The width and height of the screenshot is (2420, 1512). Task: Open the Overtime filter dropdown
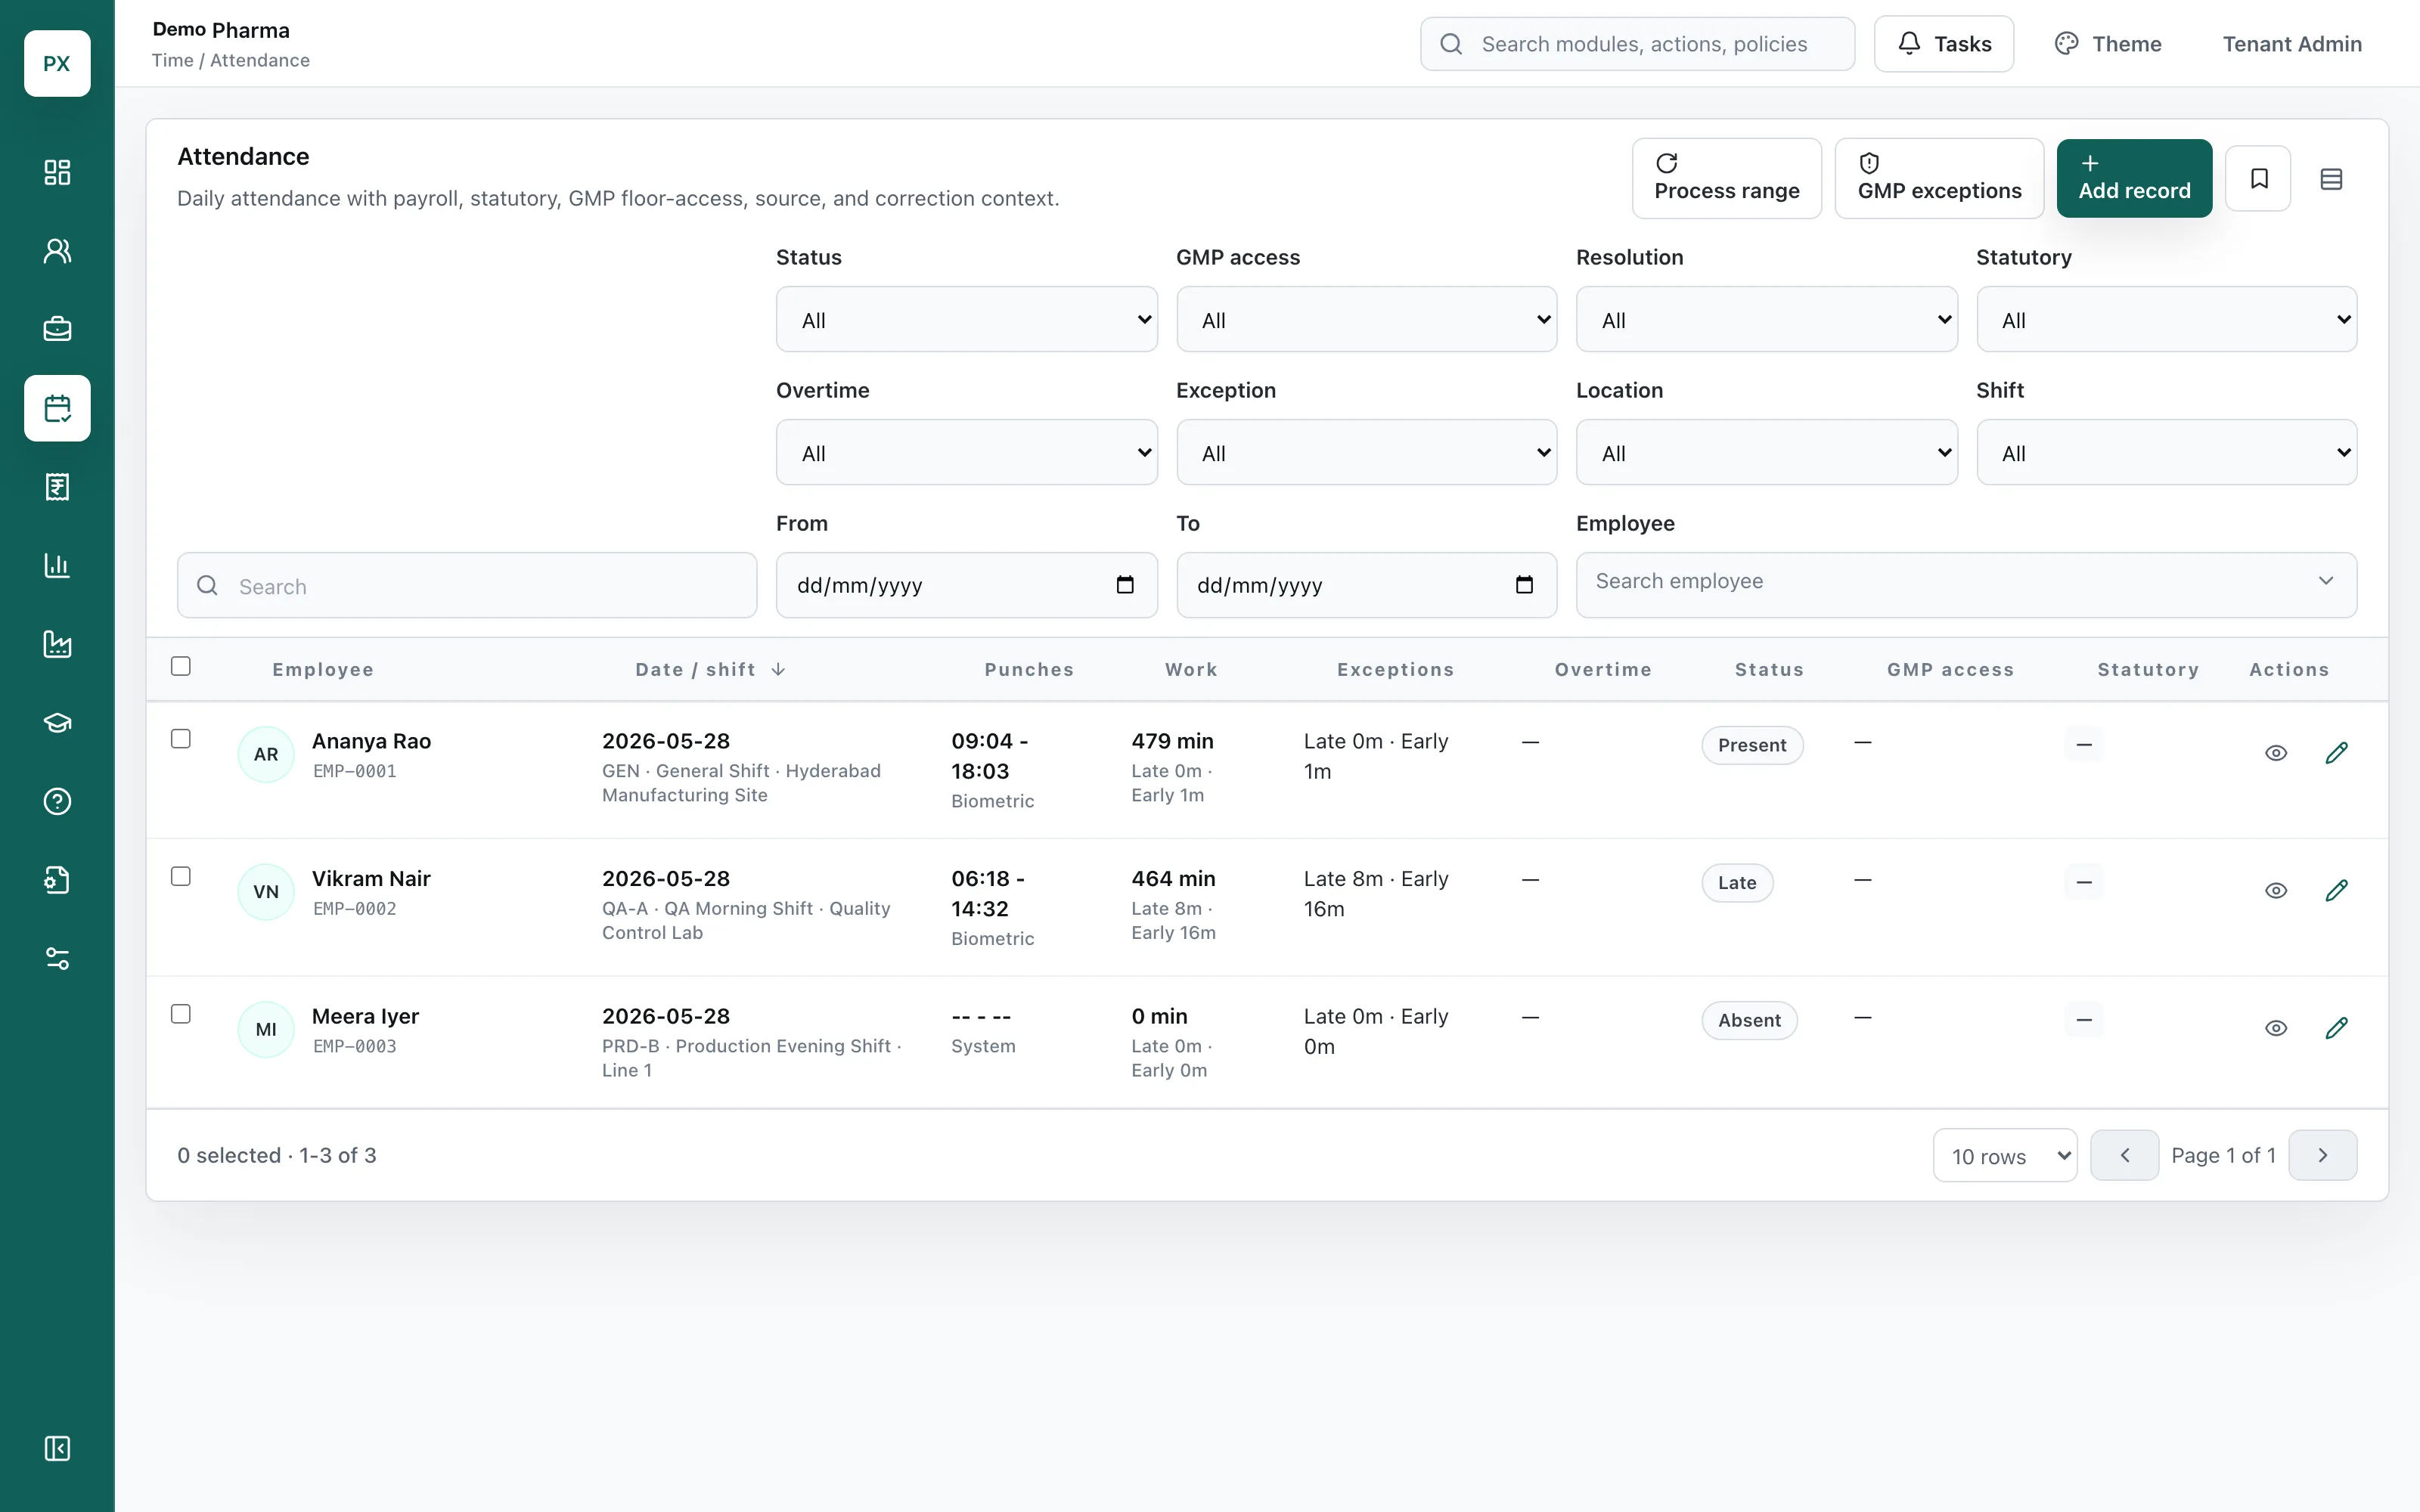966,453
